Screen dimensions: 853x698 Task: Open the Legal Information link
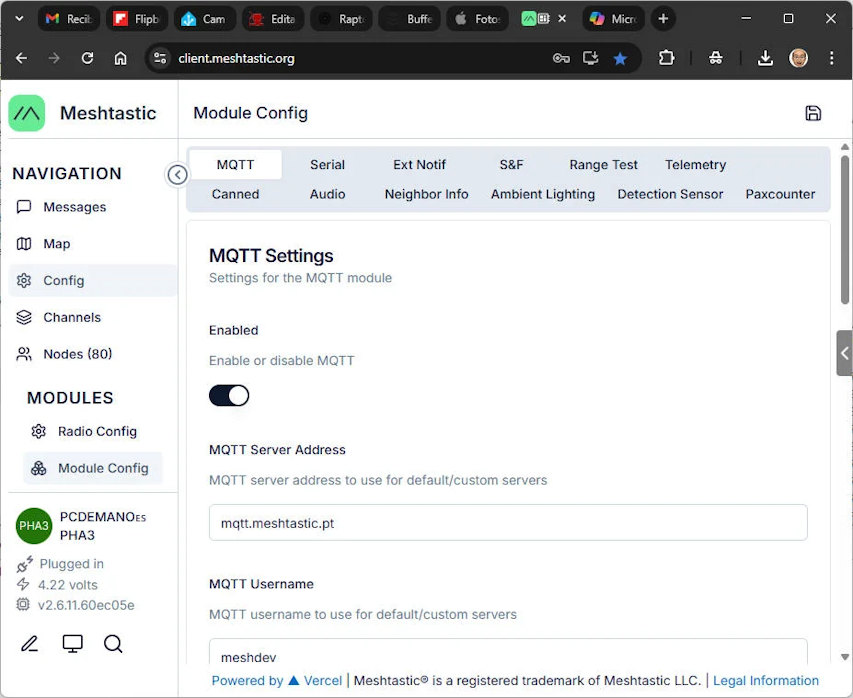point(765,681)
